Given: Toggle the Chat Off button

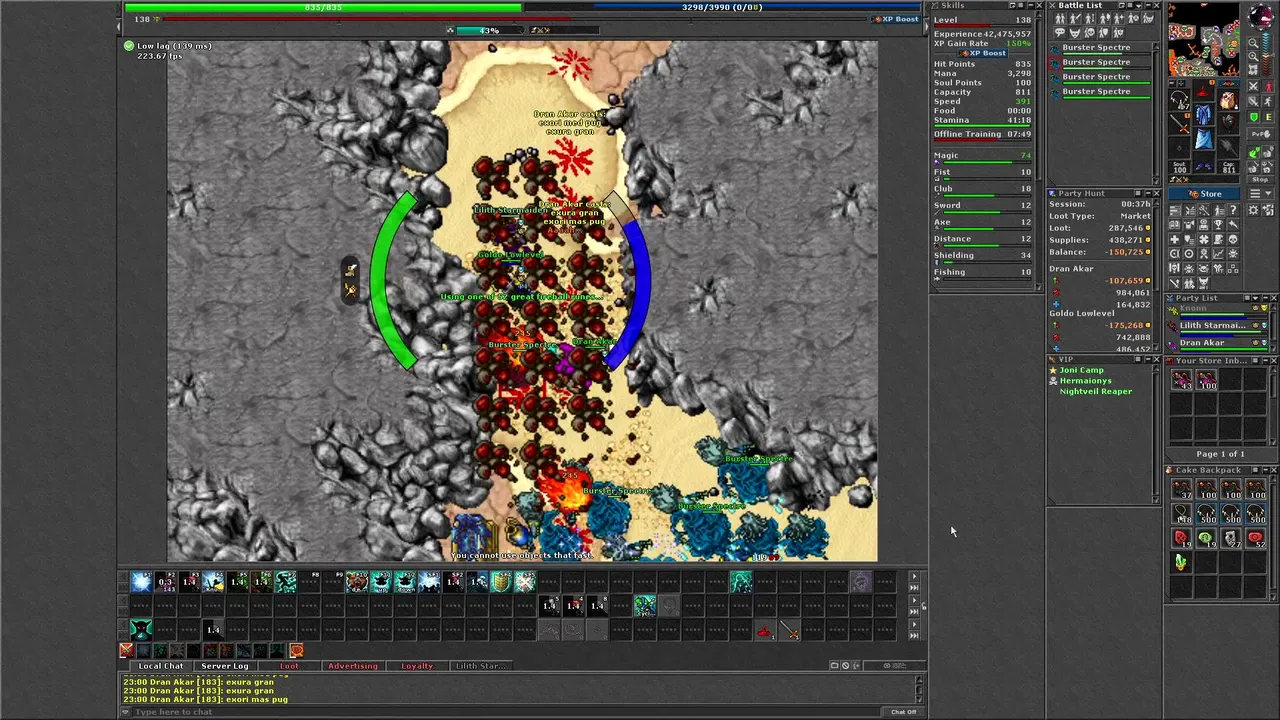Looking at the screenshot, I should tap(904, 712).
